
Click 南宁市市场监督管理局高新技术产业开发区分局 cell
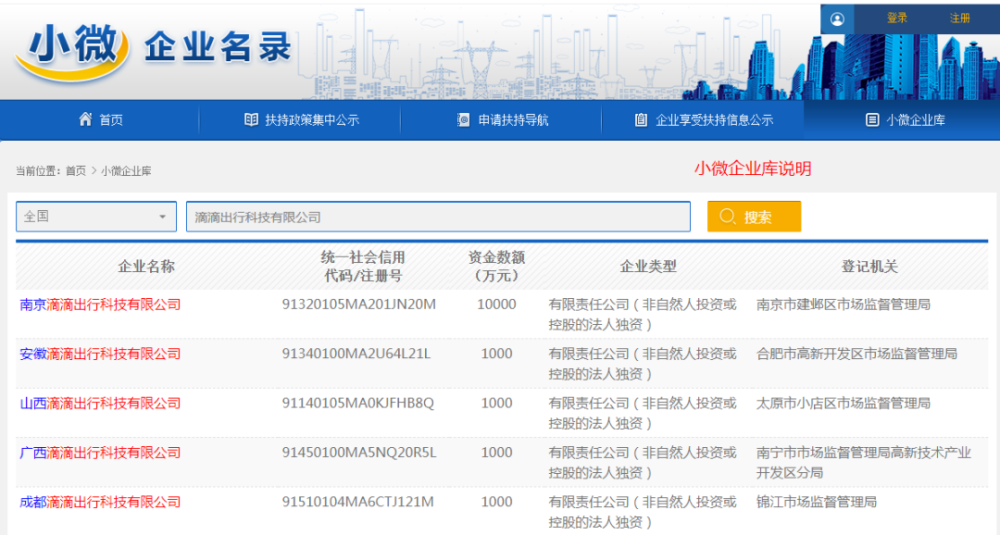pyautogui.click(x=864, y=462)
